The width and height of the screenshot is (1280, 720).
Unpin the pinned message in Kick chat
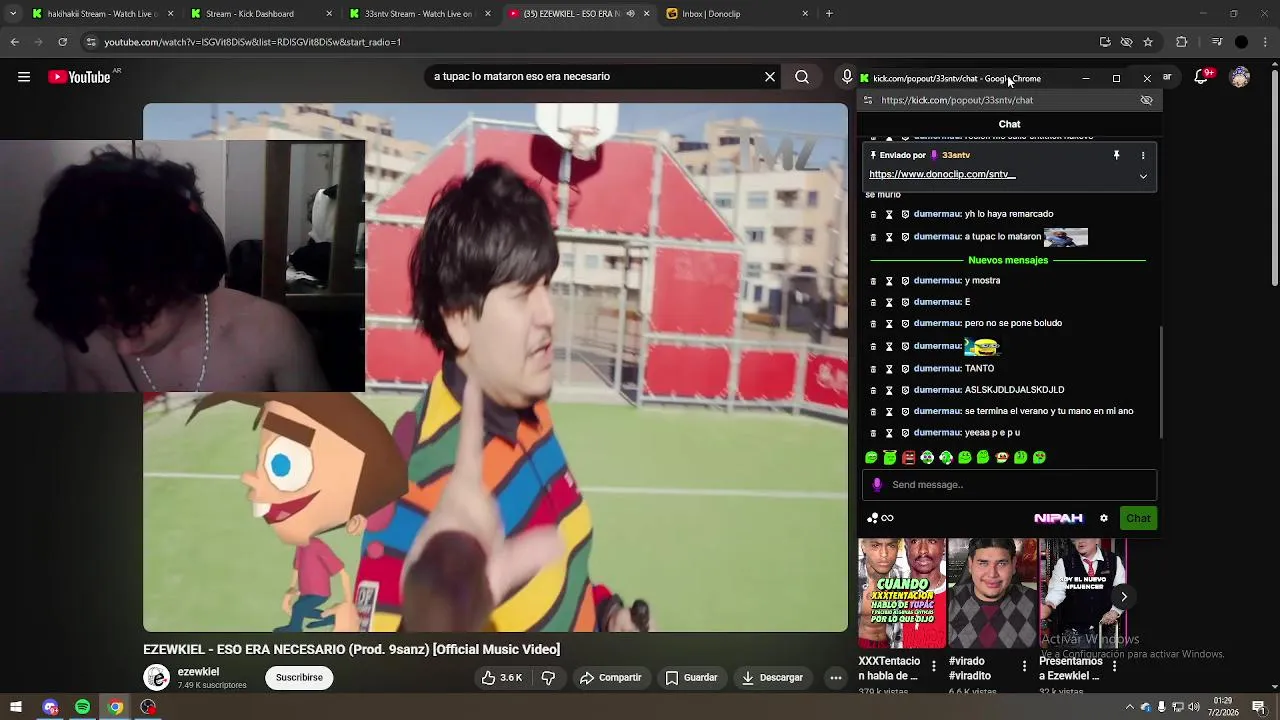pyautogui.click(x=1116, y=155)
